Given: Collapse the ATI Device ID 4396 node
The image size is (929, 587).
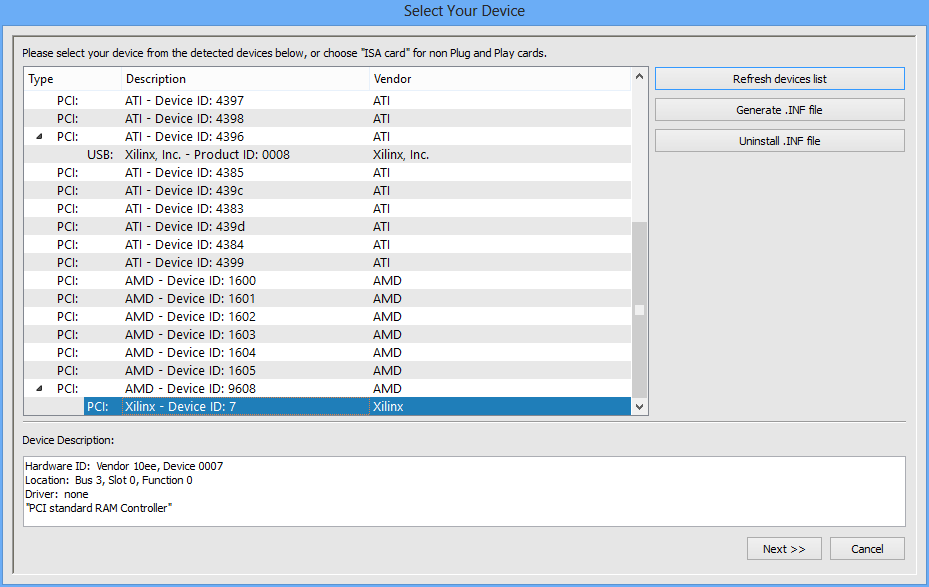Looking at the screenshot, I should point(39,137).
